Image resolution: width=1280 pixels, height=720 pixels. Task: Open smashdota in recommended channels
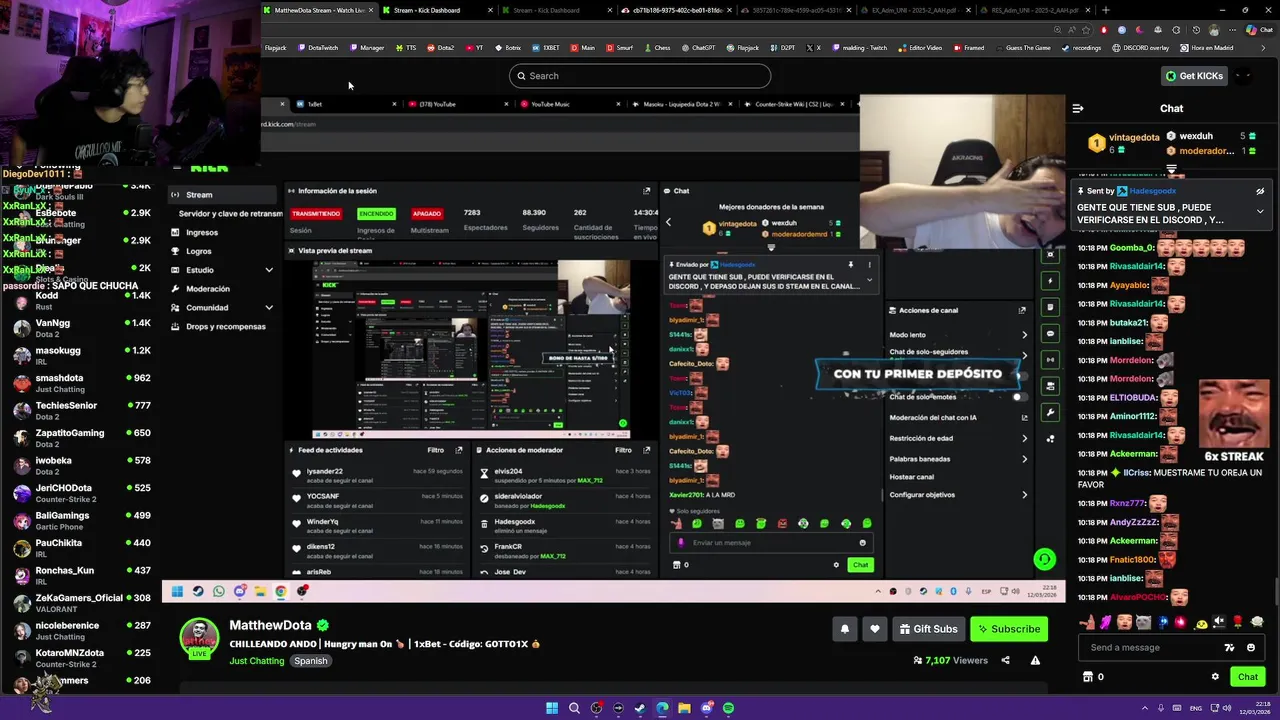[84, 383]
